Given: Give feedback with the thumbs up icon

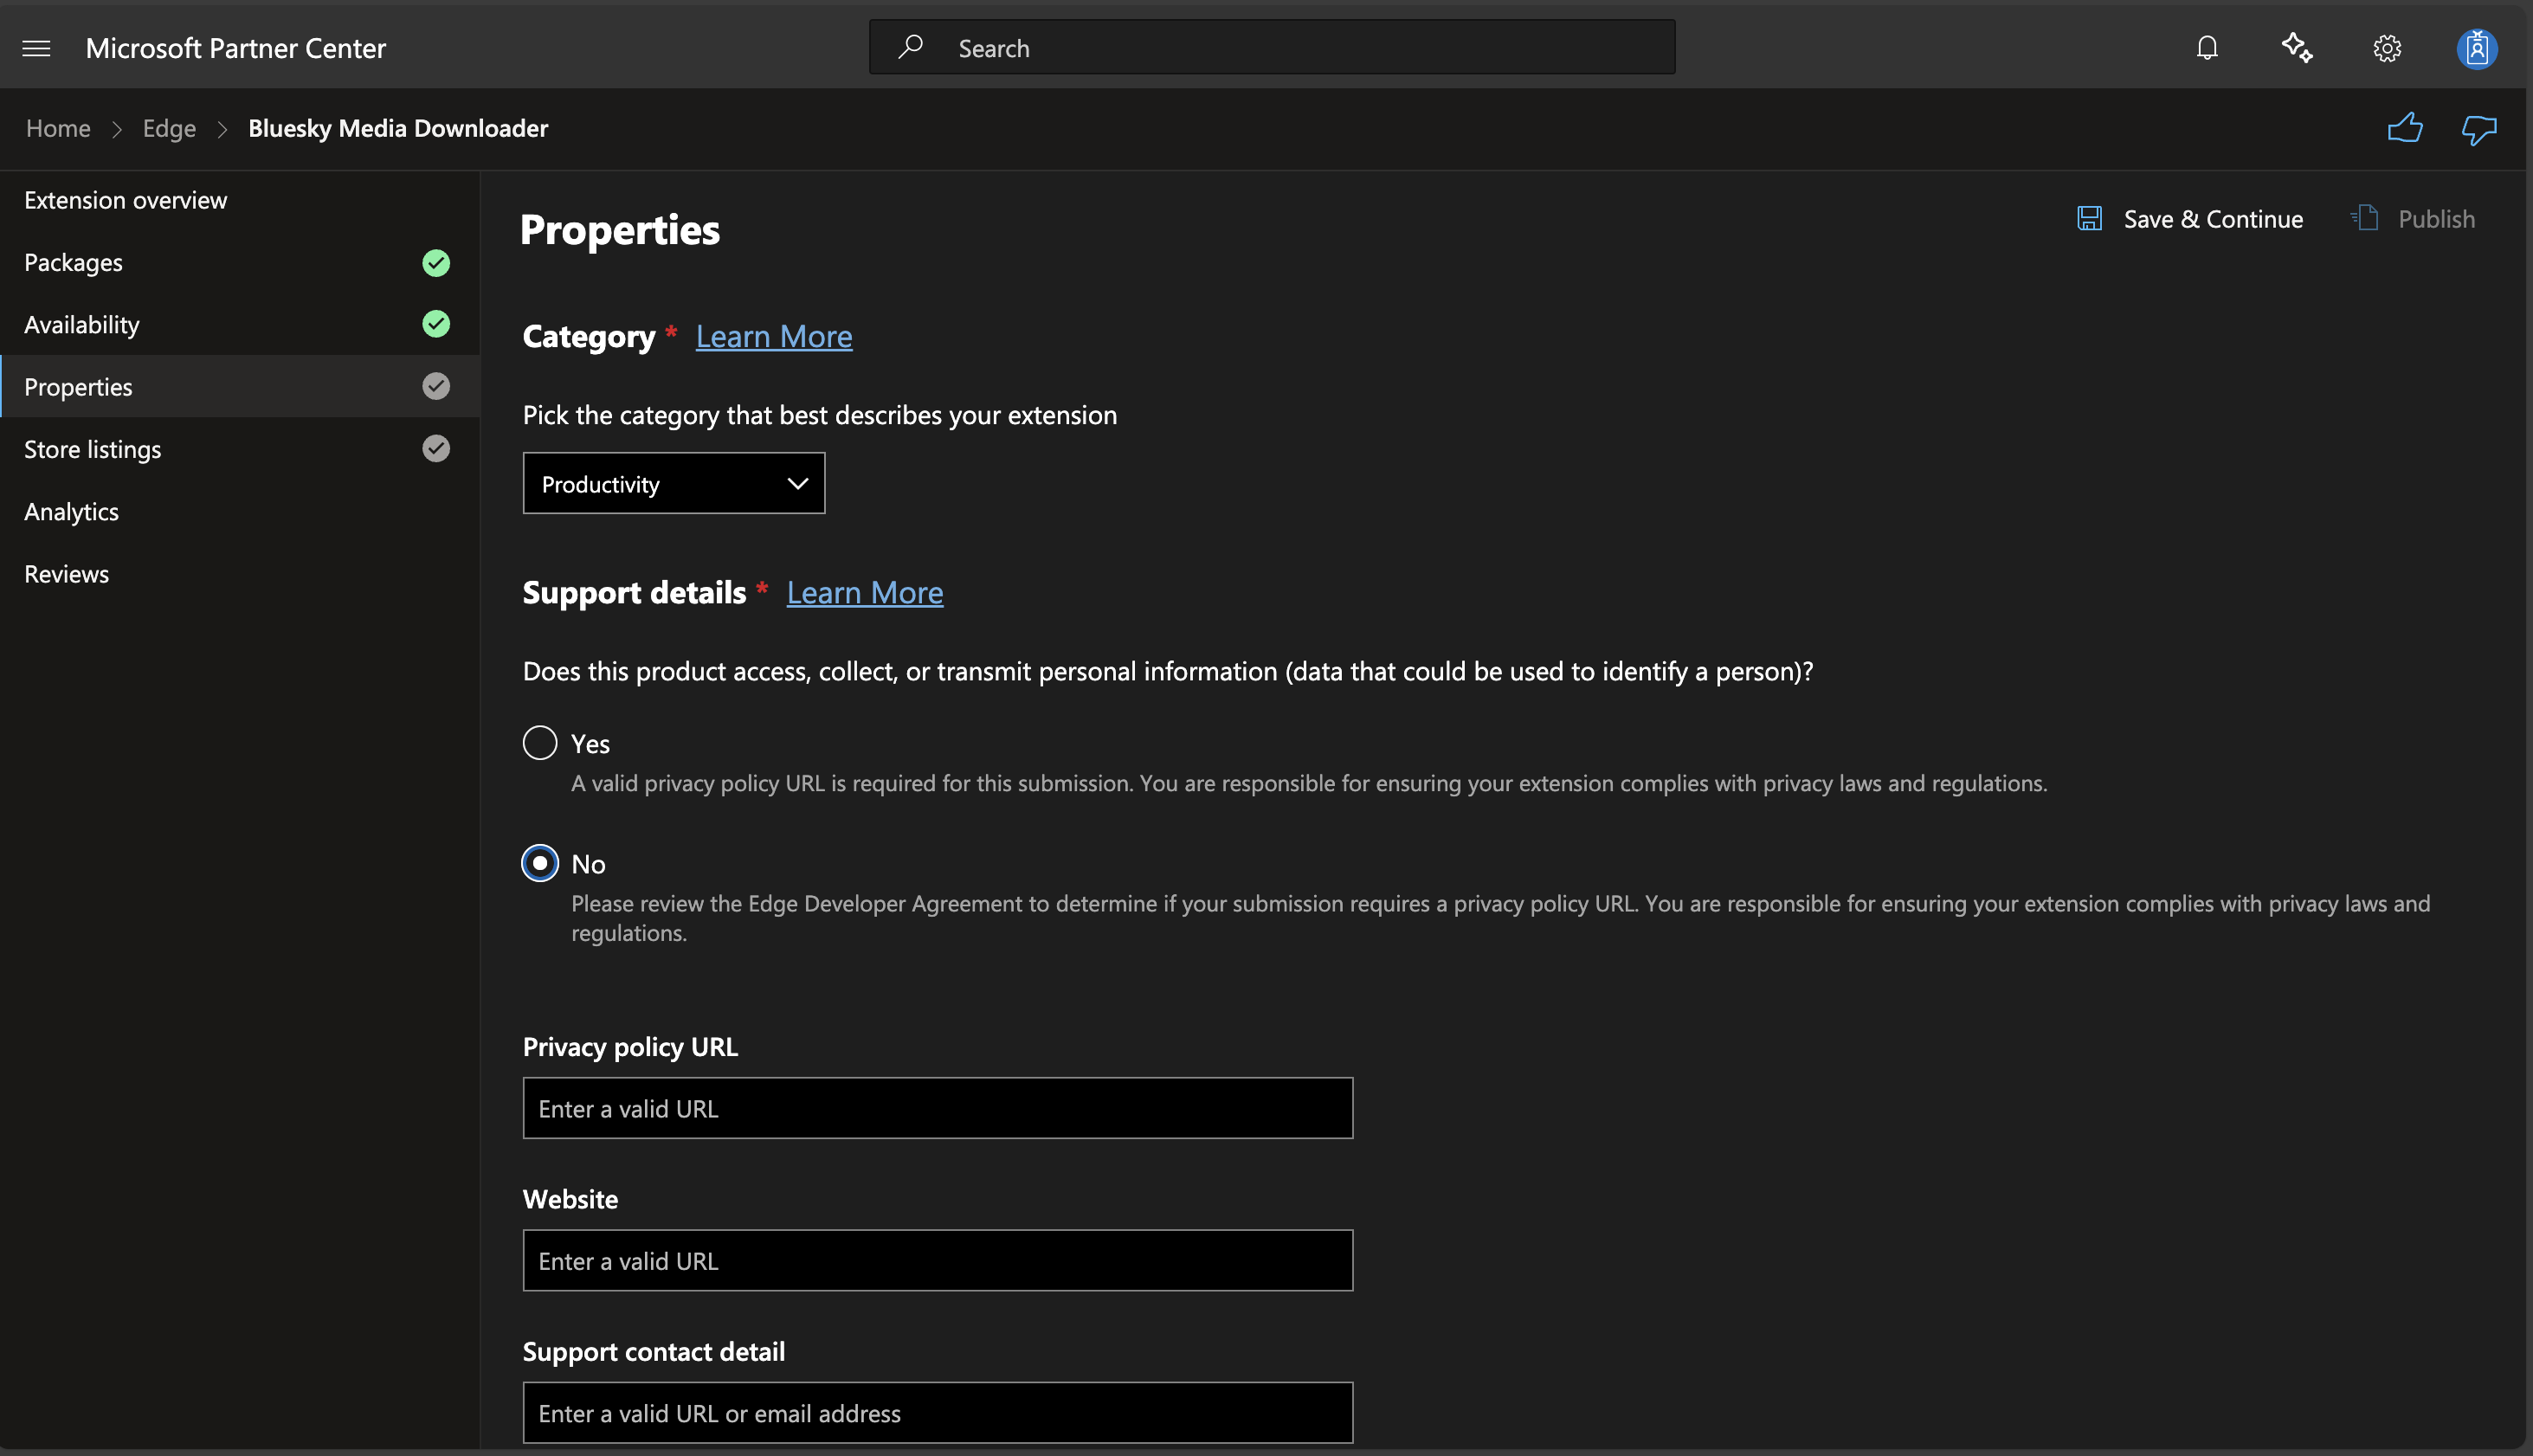Looking at the screenshot, I should [2407, 128].
